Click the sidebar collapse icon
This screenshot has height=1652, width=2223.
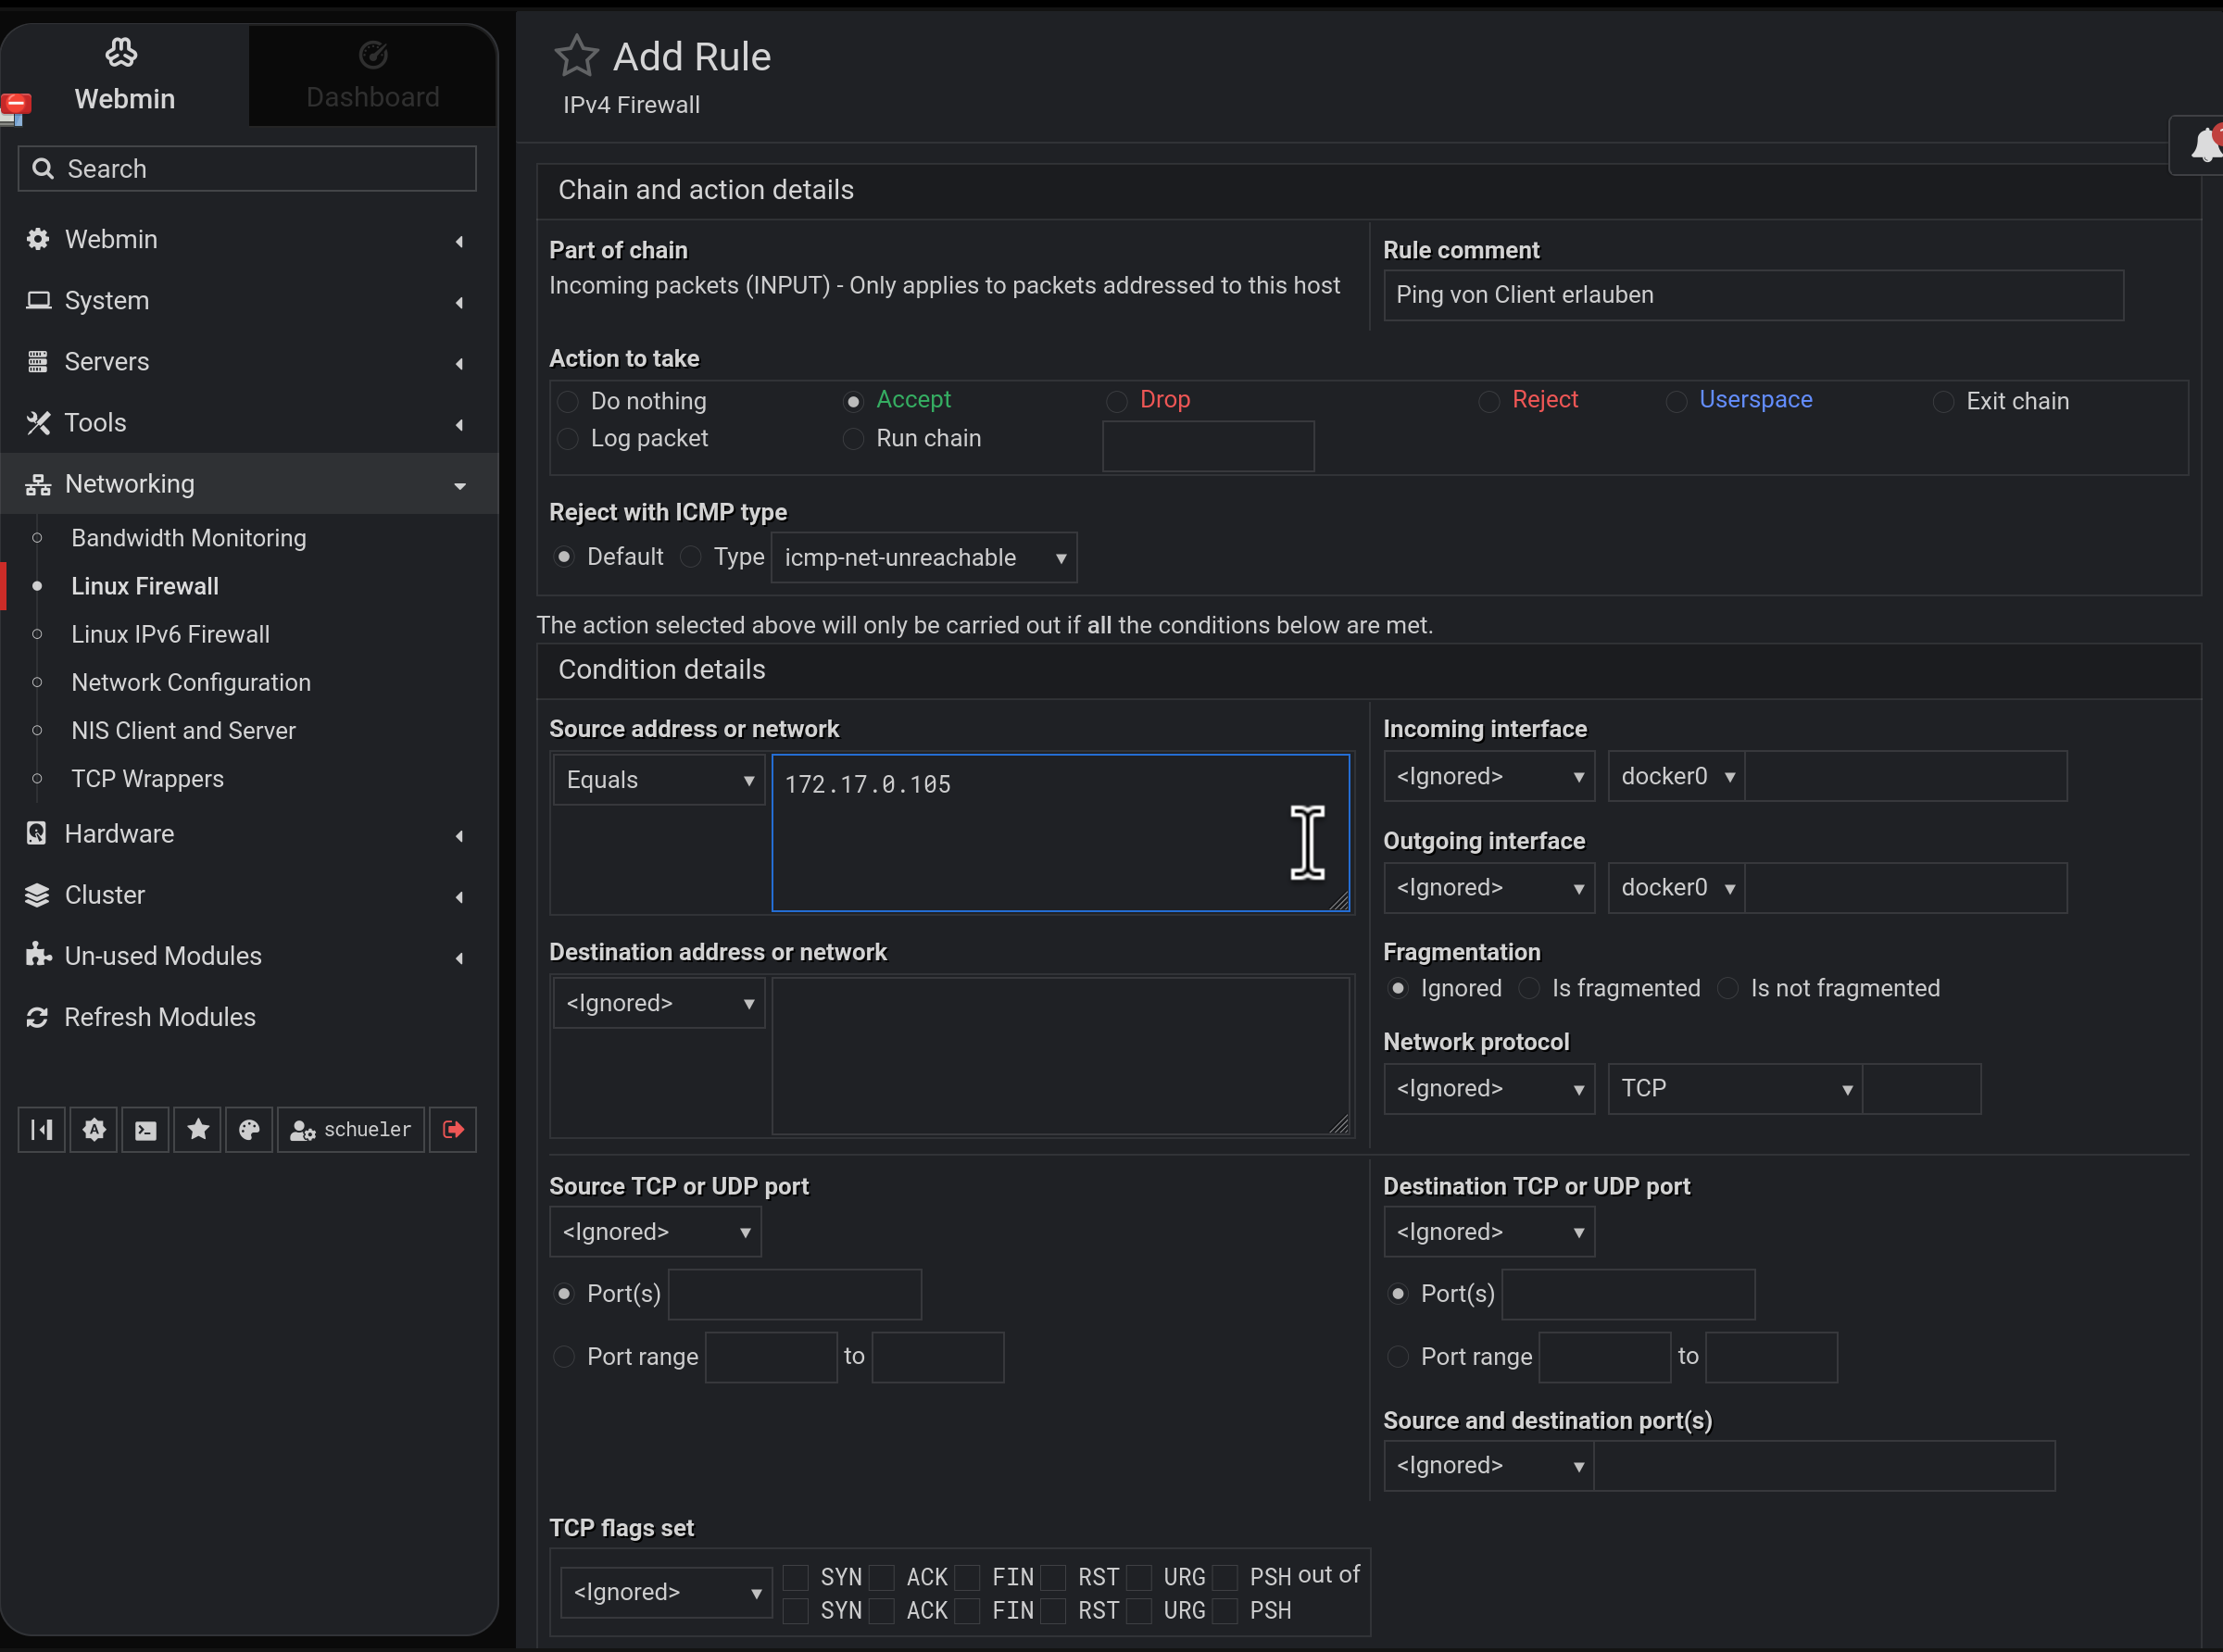(42, 1130)
